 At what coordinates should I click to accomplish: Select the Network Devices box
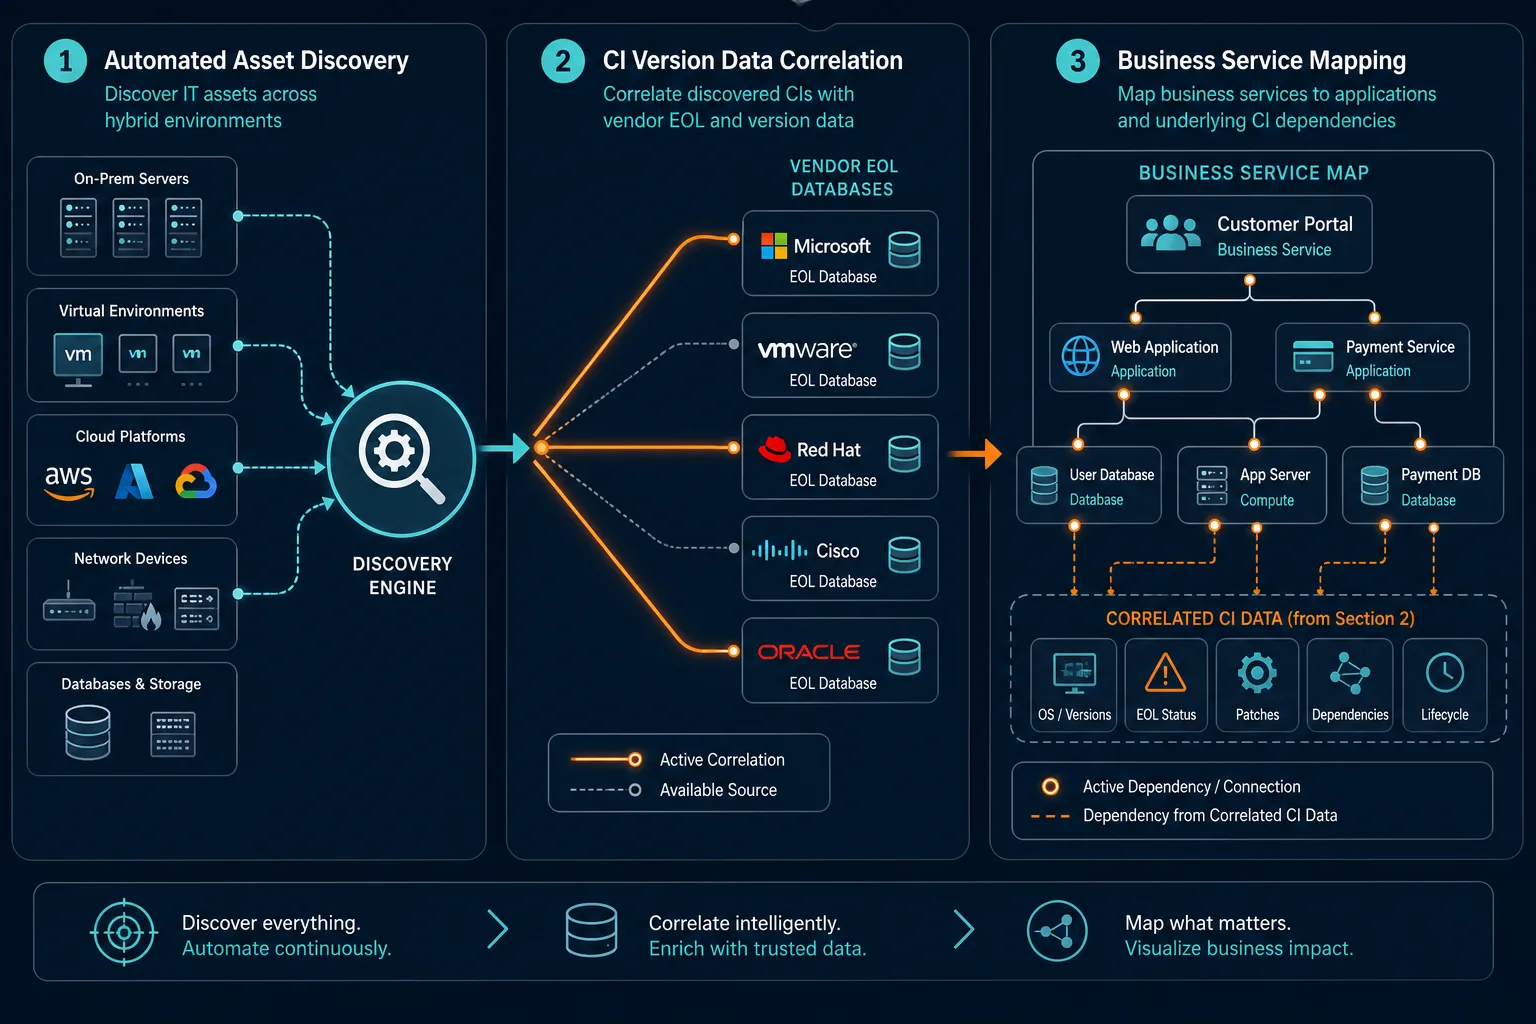(132, 594)
